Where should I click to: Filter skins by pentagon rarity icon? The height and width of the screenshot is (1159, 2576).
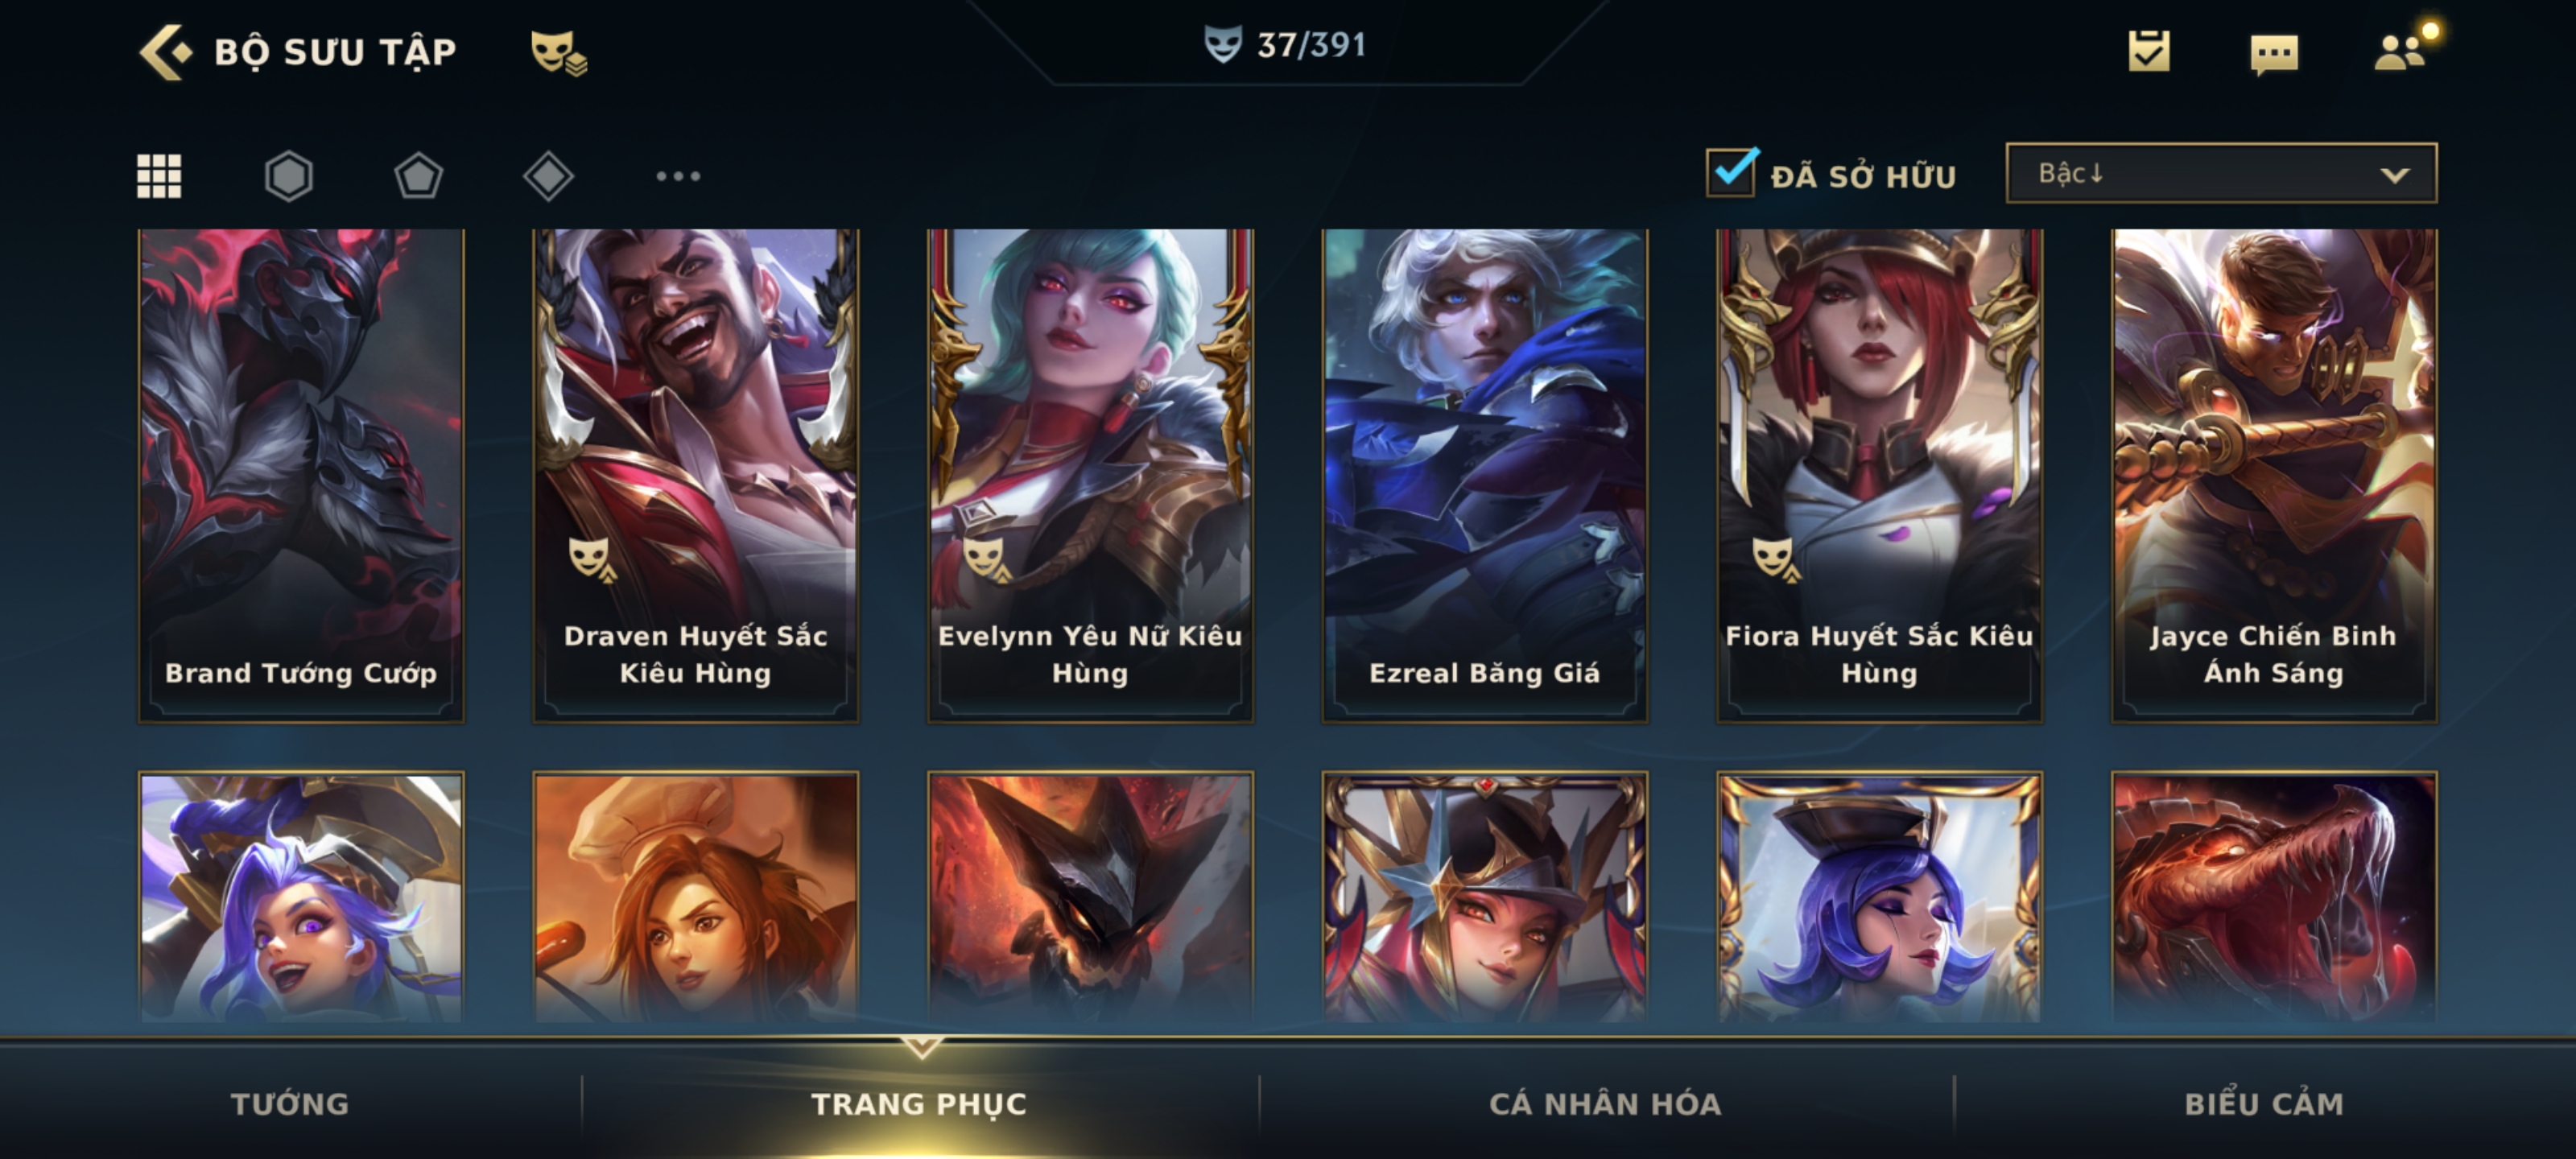(x=418, y=176)
